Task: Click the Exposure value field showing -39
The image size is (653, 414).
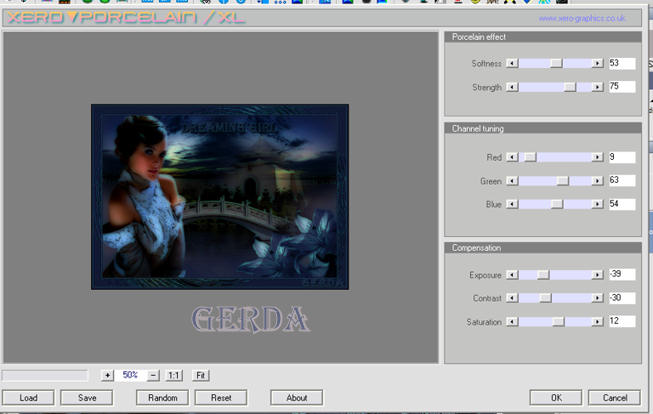Action: 622,274
